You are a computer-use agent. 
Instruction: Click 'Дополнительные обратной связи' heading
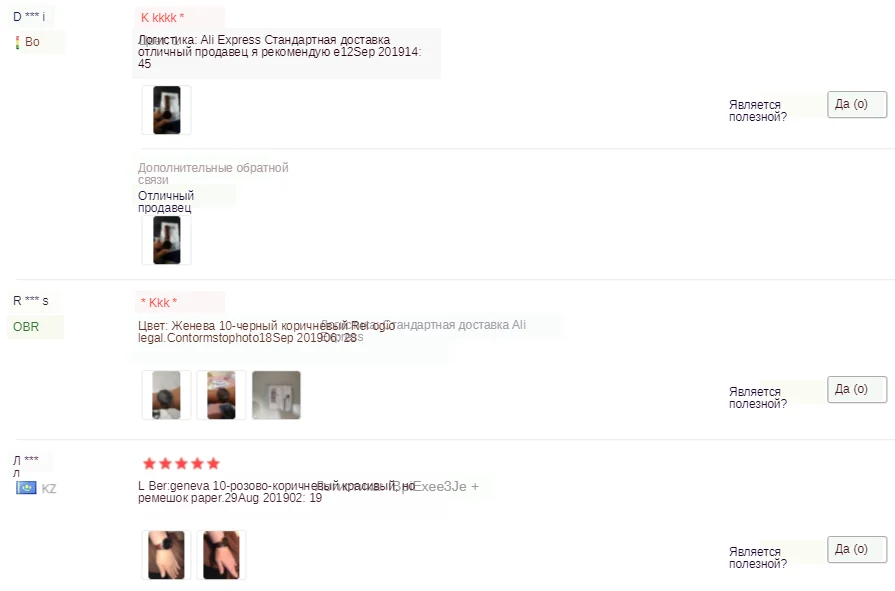pyautogui.click(x=213, y=174)
